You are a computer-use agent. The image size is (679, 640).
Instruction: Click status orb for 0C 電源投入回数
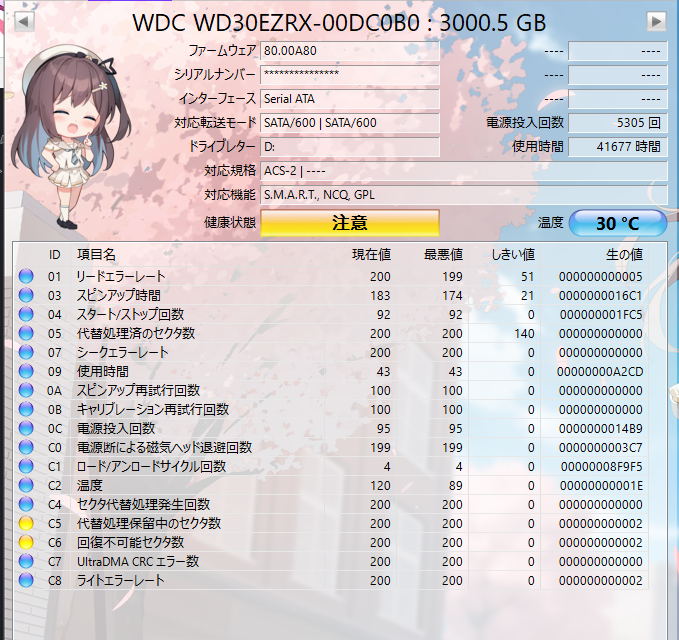click(x=26, y=429)
